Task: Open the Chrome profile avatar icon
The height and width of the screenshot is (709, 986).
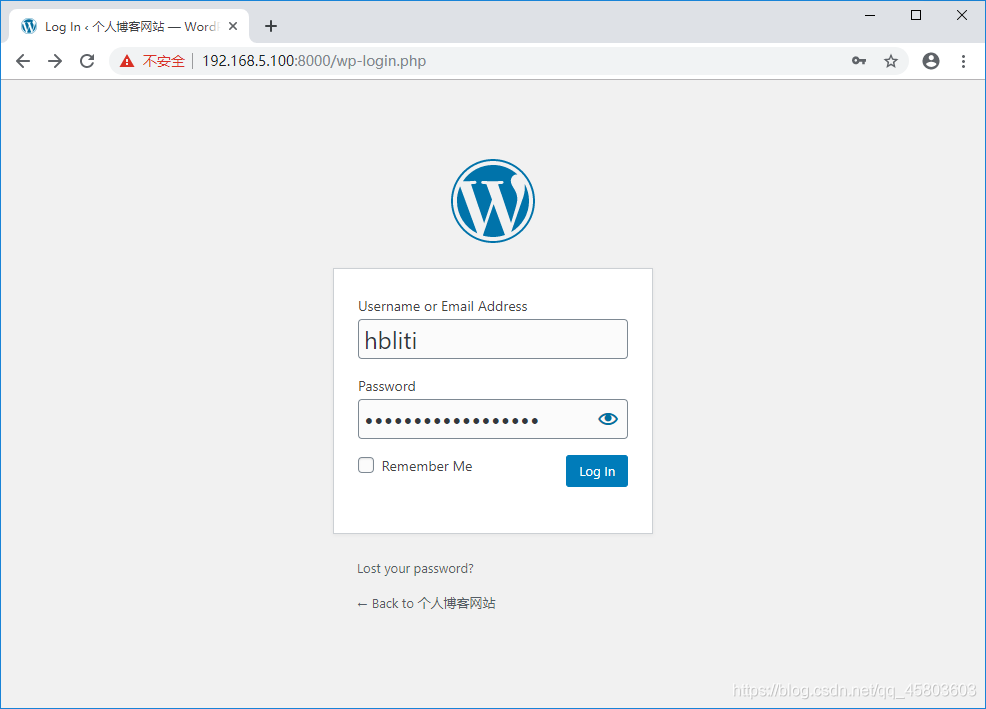Action: click(931, 61)
